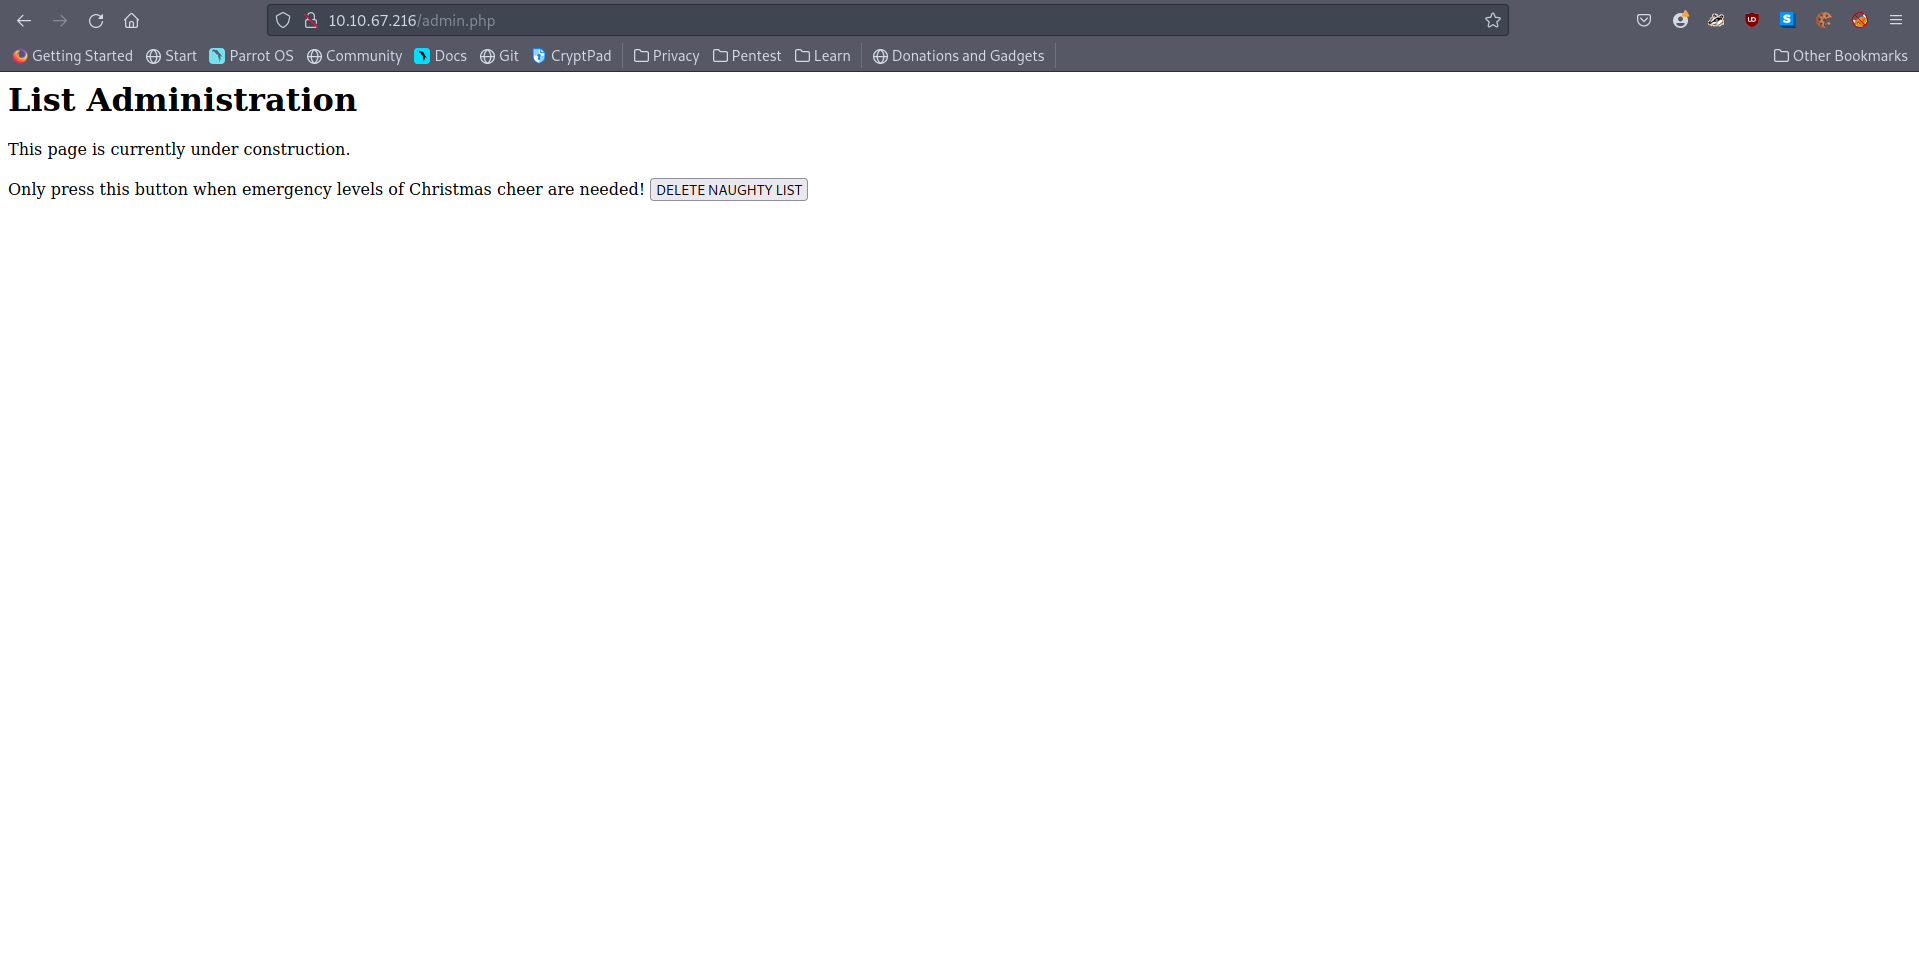
Task: Expand the Privacy bookmarks folder
Action: coord(666,56)
